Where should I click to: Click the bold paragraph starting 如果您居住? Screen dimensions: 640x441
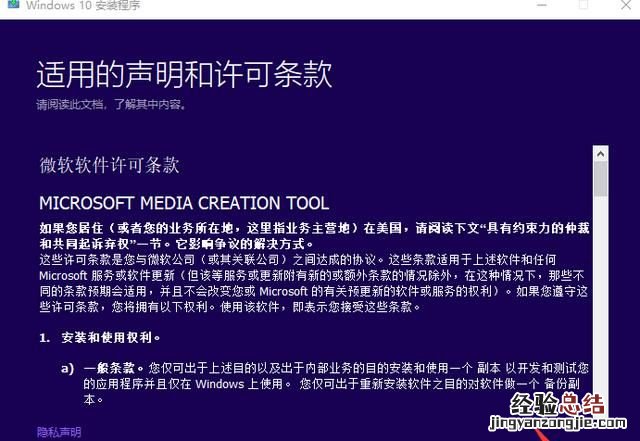coord(314,236)
